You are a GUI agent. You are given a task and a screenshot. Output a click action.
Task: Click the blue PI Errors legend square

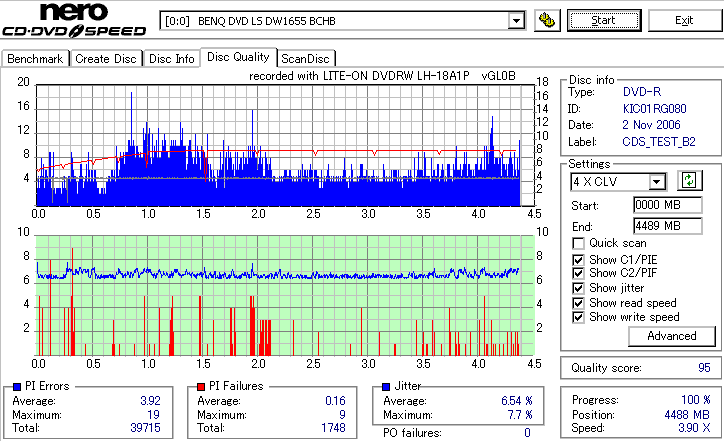(17, 387)
